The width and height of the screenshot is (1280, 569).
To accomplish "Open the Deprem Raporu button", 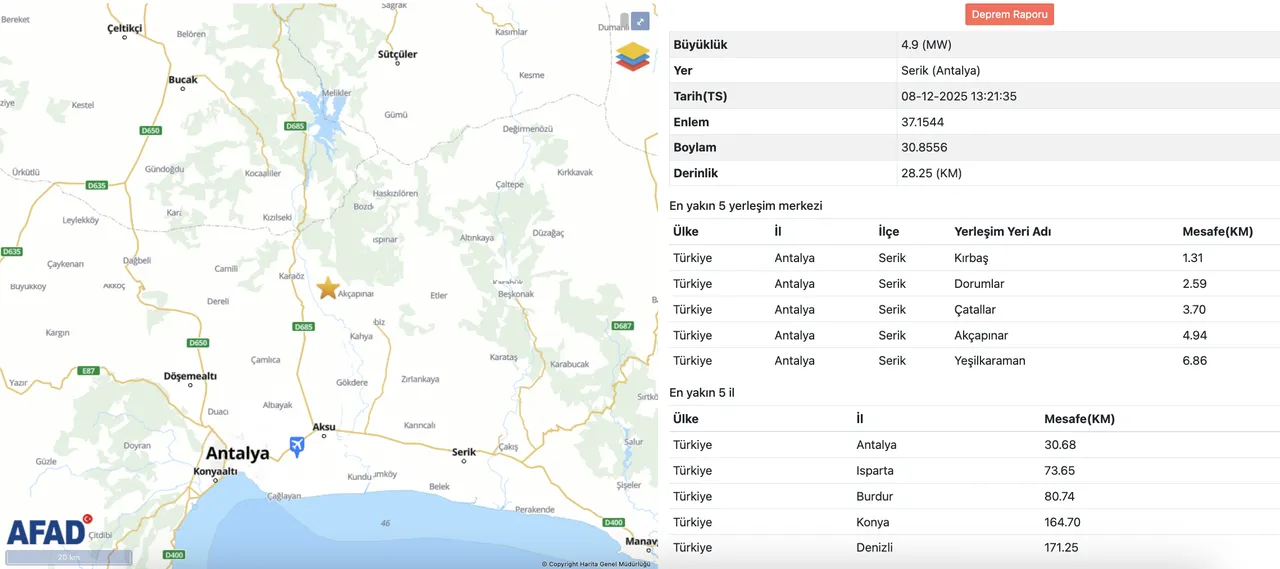I will tap(1009, 15).
